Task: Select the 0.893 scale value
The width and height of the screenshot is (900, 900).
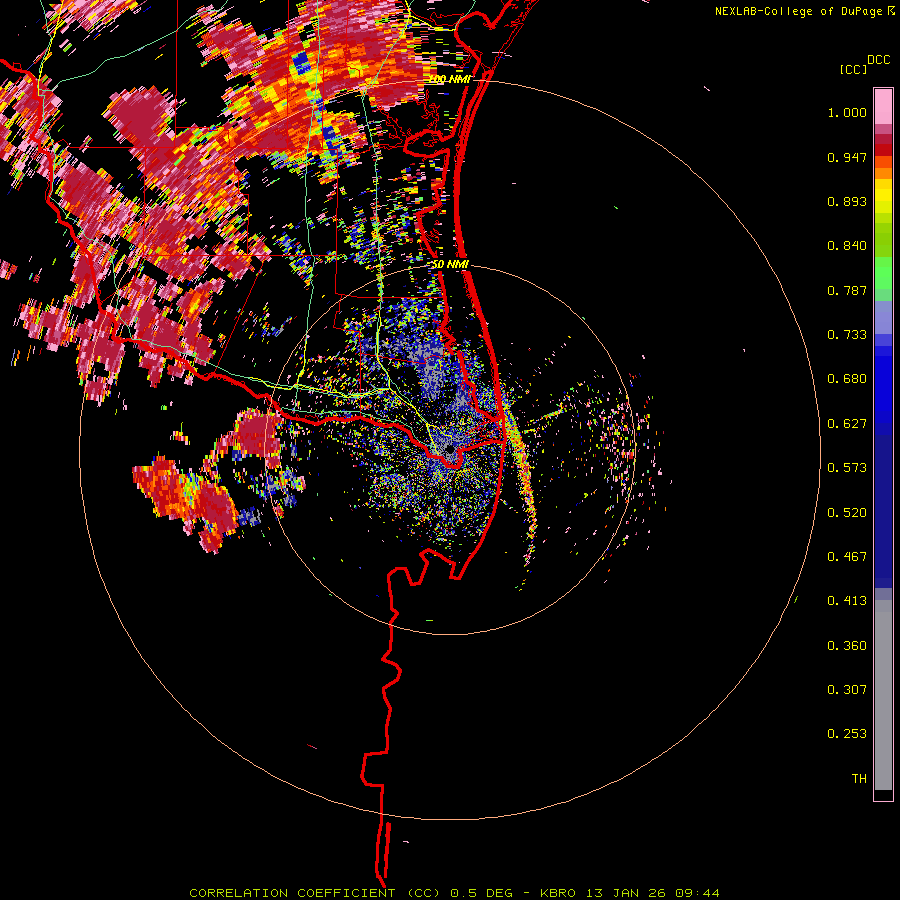Action: click(x=847, y=201)
